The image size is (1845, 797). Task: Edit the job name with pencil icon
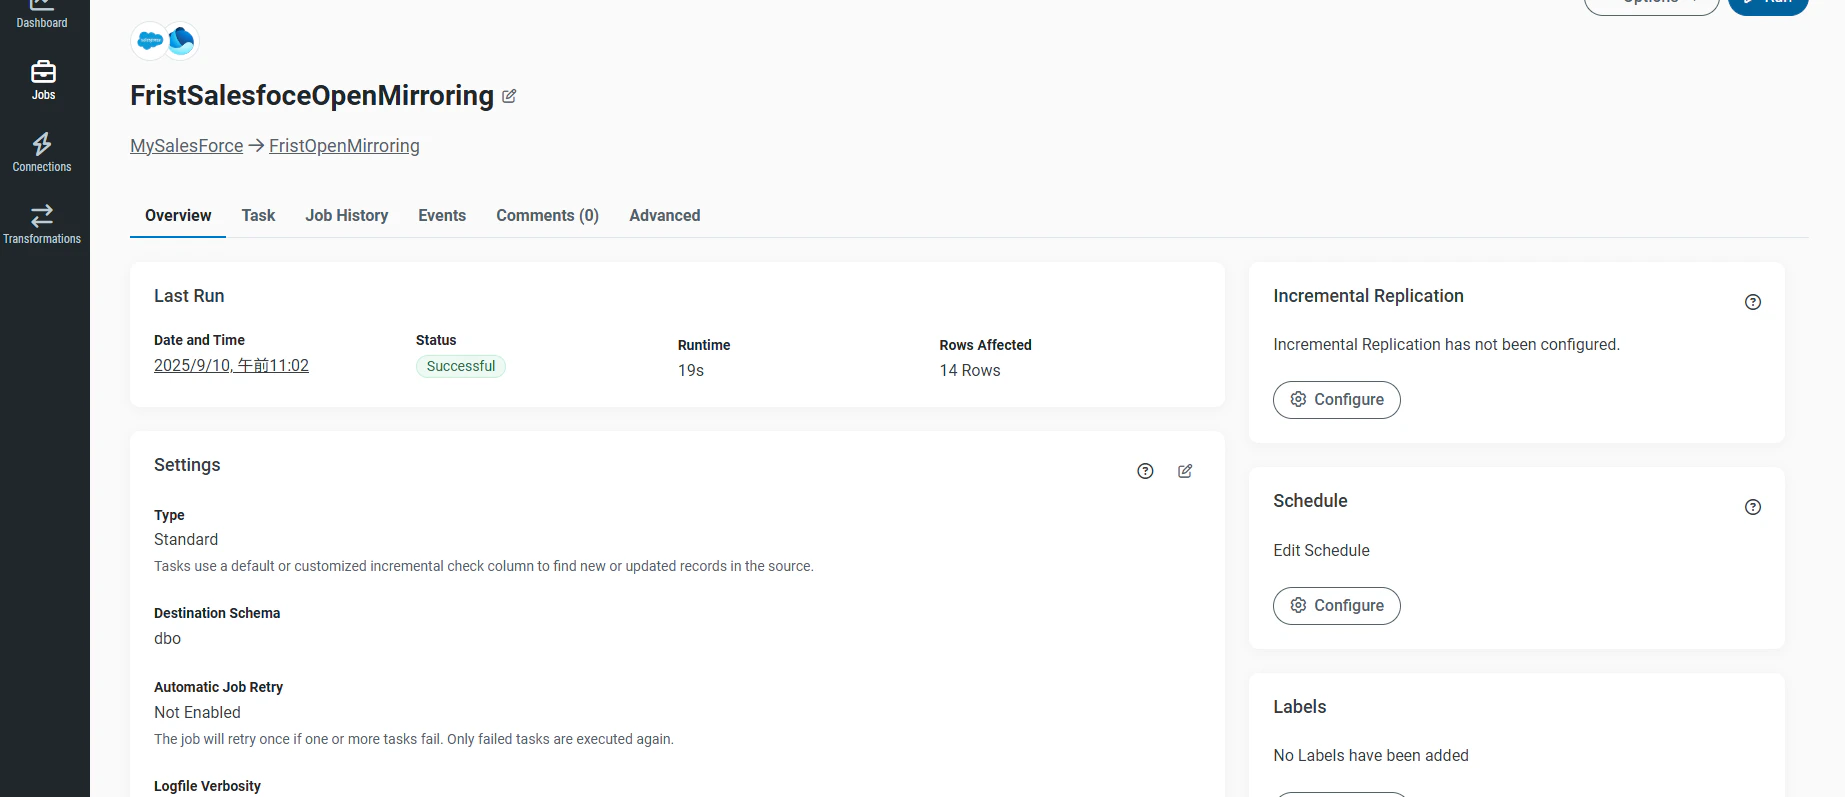pos(509,96)
